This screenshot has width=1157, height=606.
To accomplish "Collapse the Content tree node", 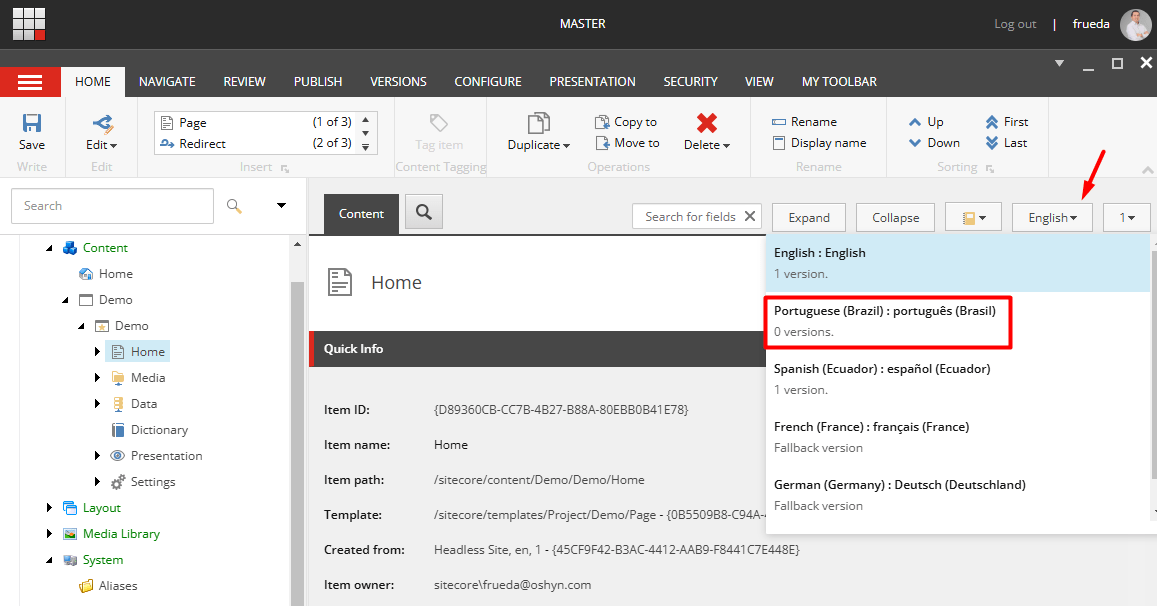I will click(49, 248).
